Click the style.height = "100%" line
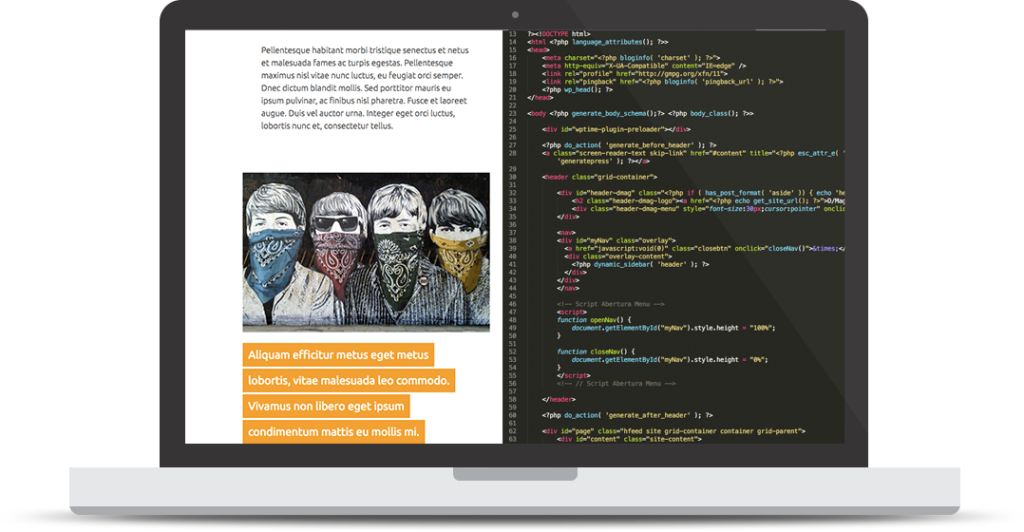 pyautogui.click(x=673, y=328)
